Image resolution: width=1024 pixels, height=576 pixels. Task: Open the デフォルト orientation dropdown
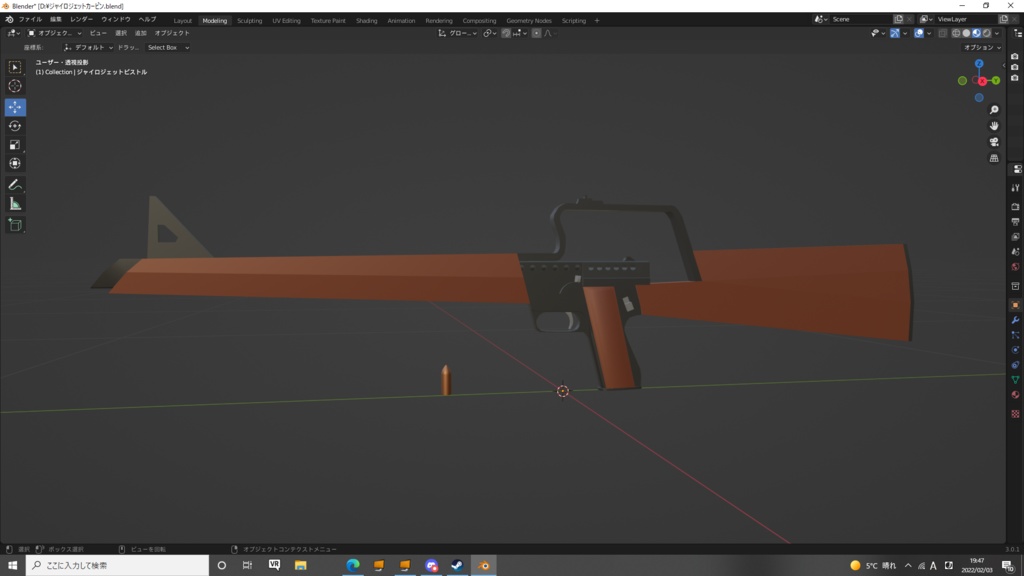coord(88,48)
